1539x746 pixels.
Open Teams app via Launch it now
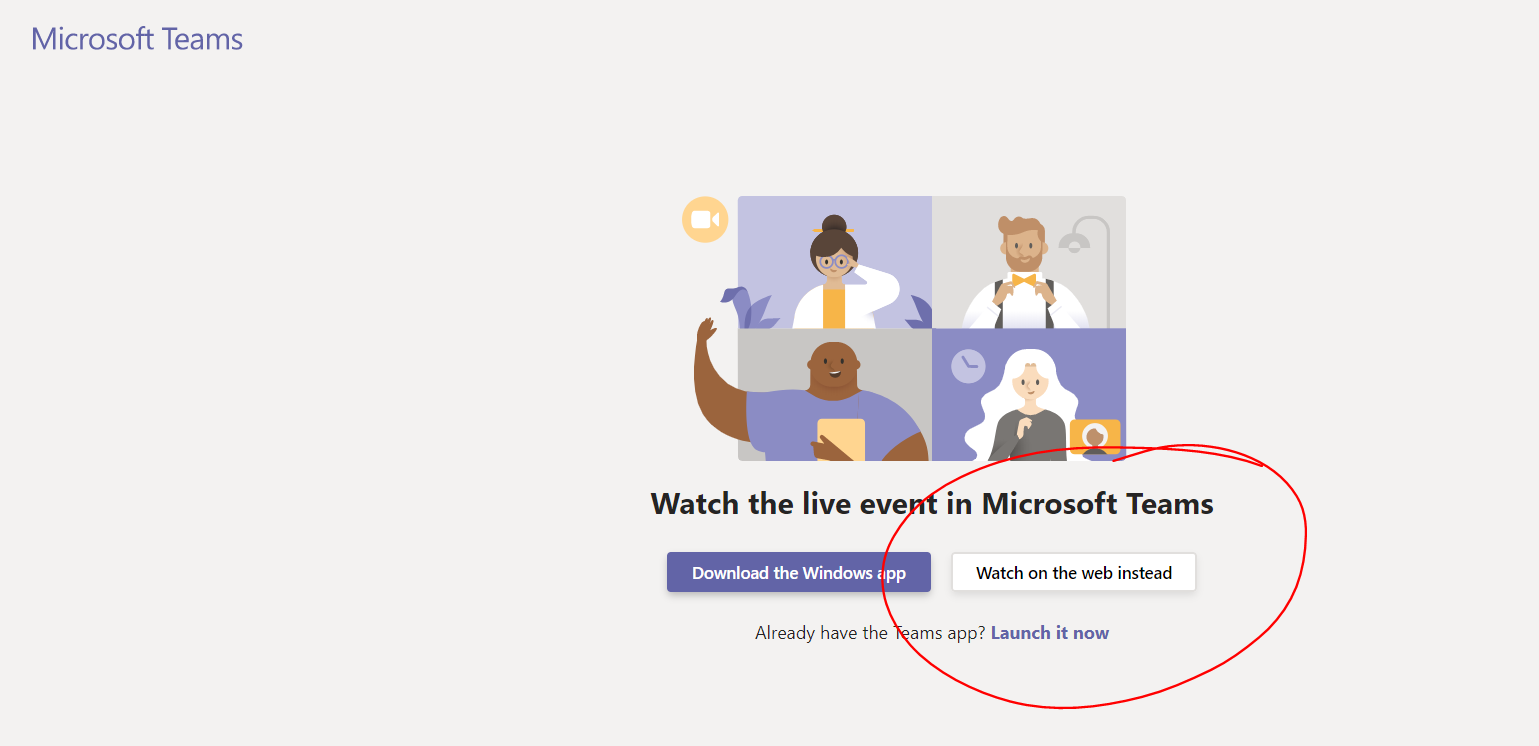click(x=1049, y=633)
